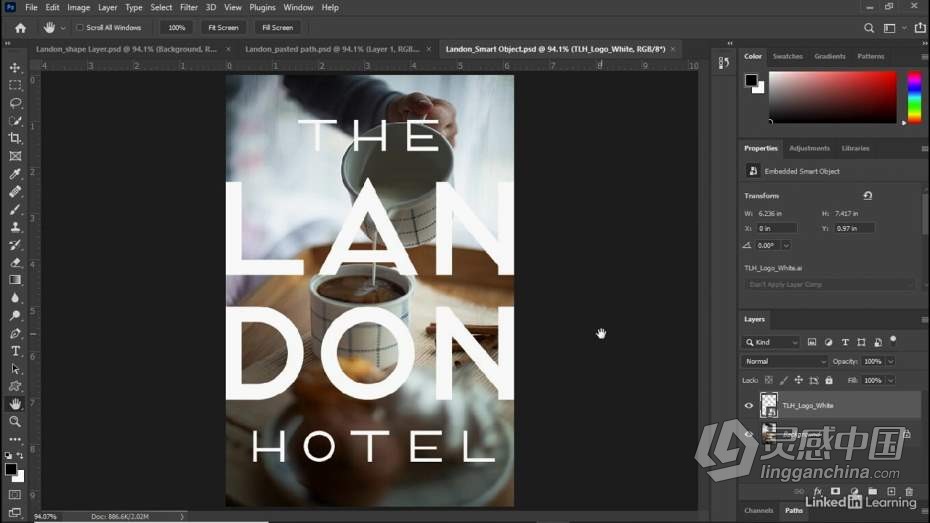The height and width of the screenshot is (523, 930).
Task: Select the Horizontal Type tool
Action: tap(15, 351)
